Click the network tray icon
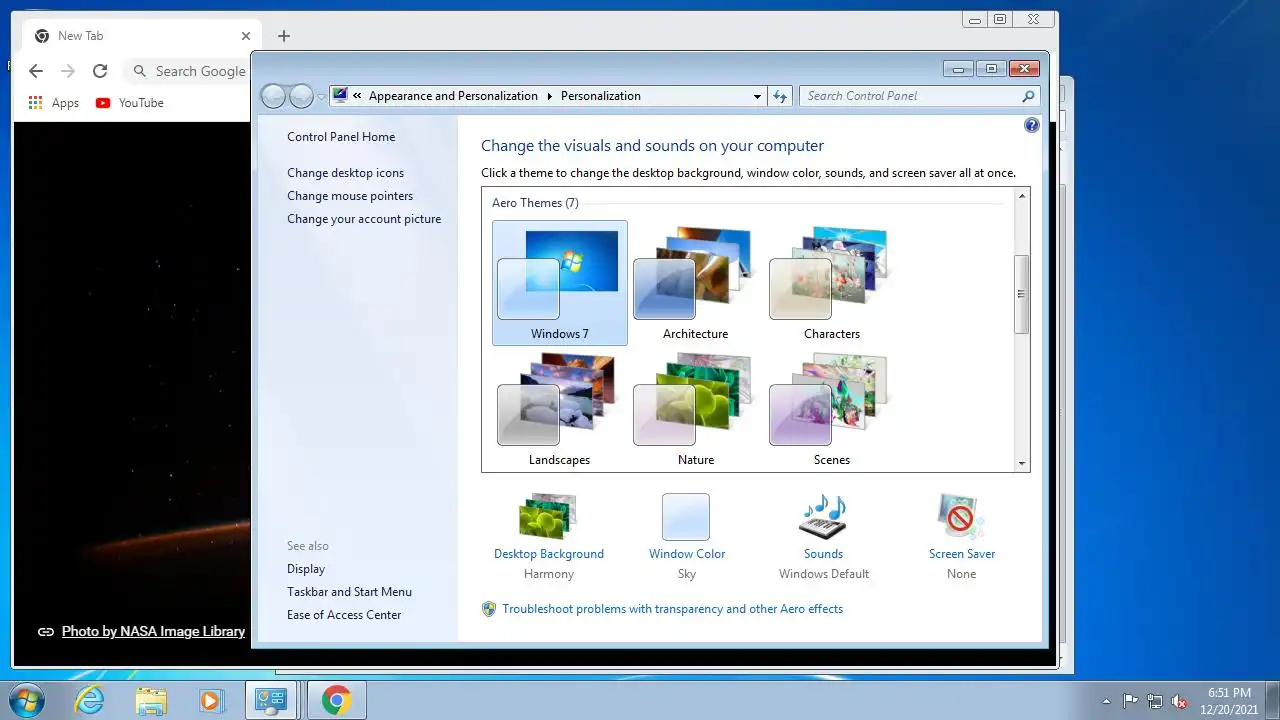 (1155, 701)
